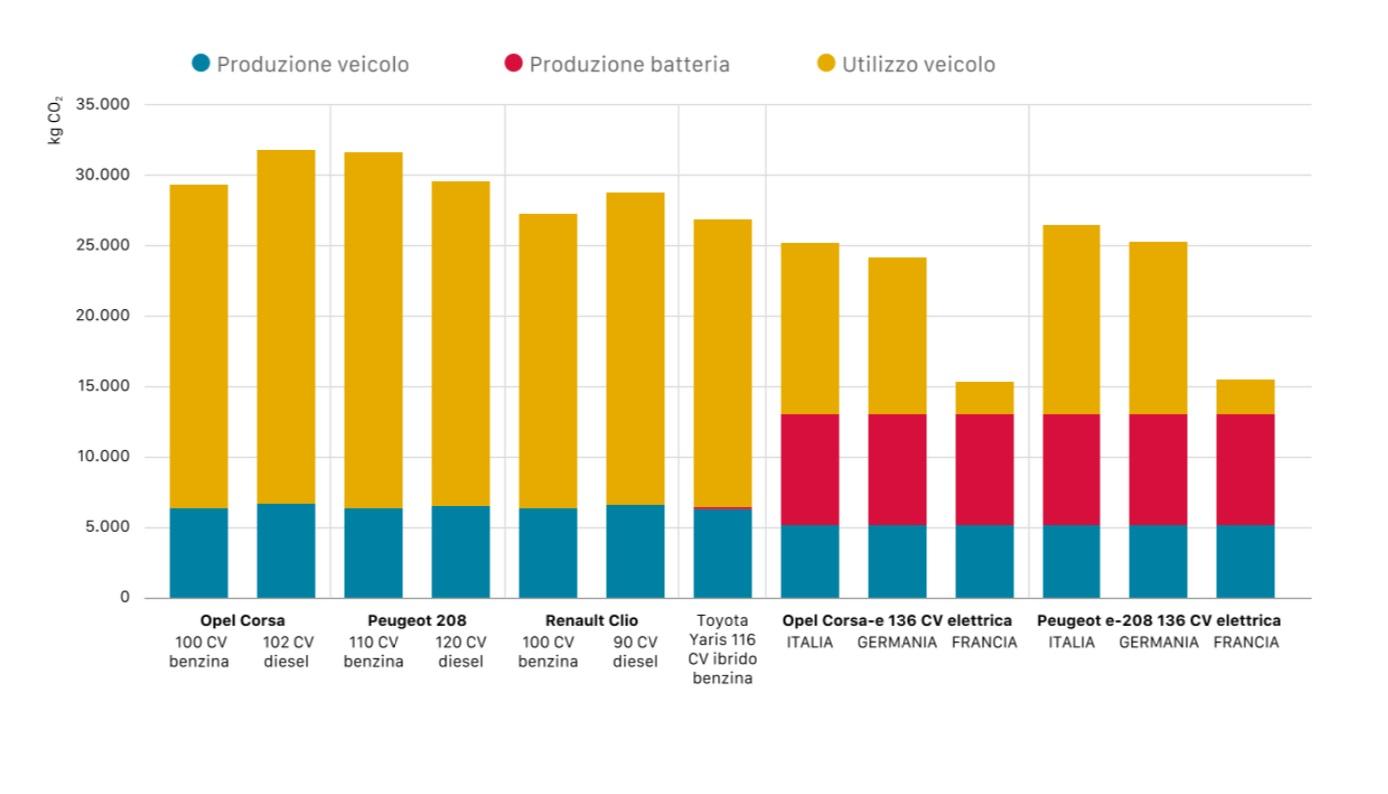Click the Opel Corsa 100 CV benzina blue segment
The width and height of the screenshot is (1388, 794).
point(199,553)
